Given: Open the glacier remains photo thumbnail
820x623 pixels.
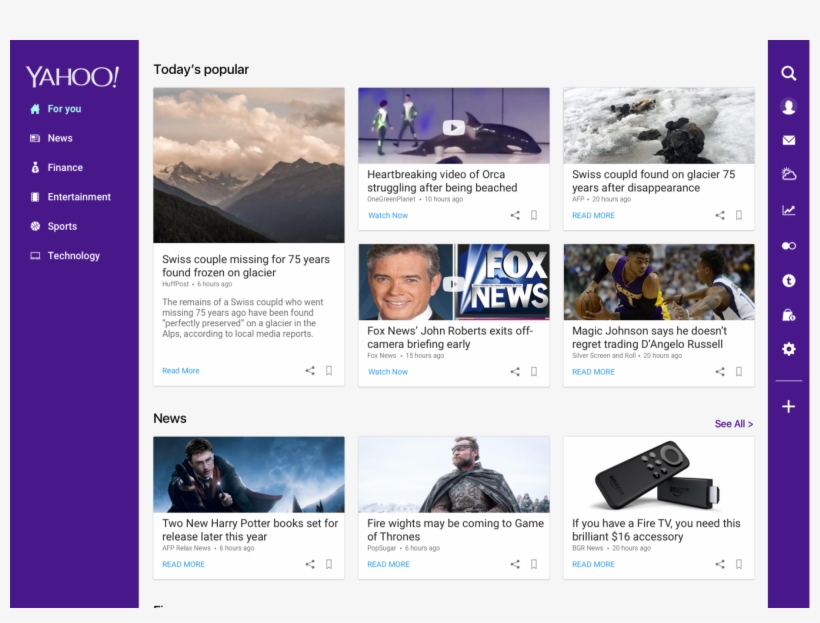Looking at the screenshot, I should tap(659, 126).
